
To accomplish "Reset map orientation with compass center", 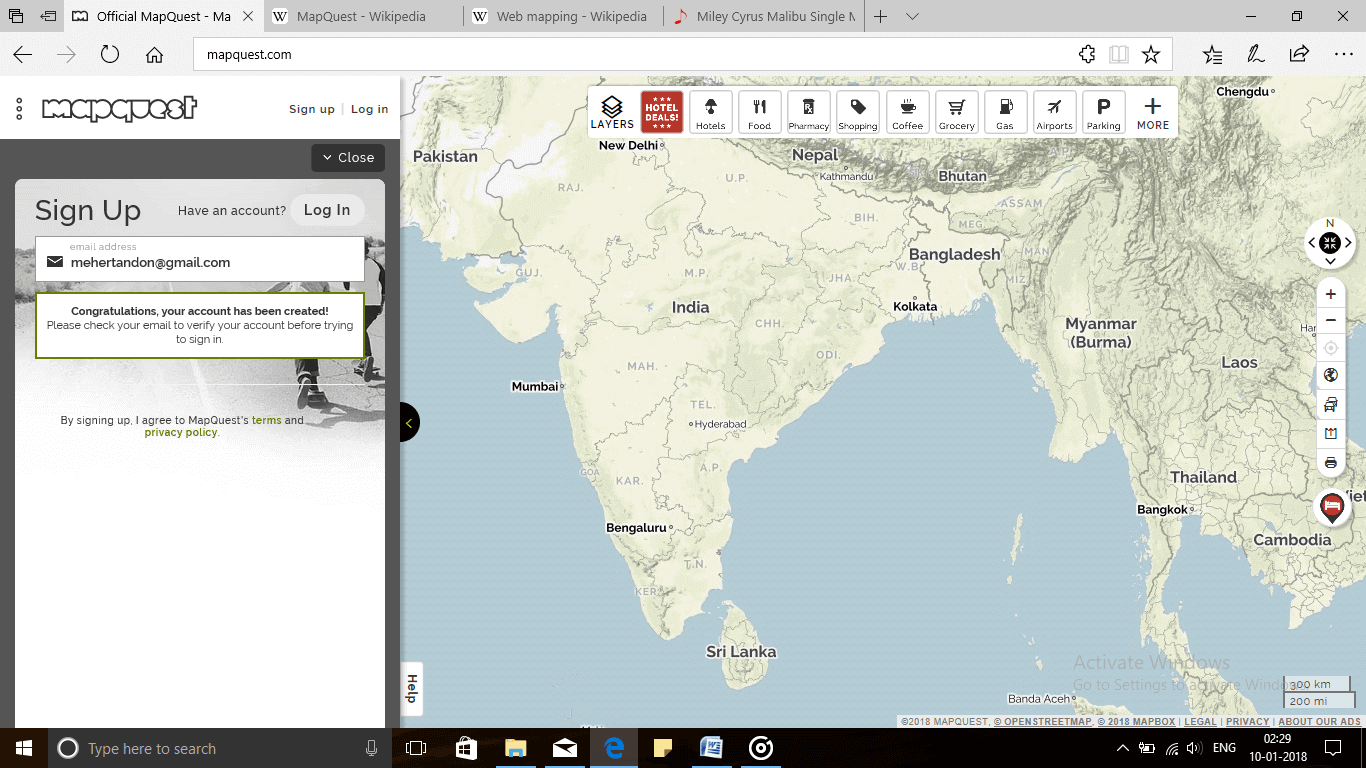I will pos(1330,242).
